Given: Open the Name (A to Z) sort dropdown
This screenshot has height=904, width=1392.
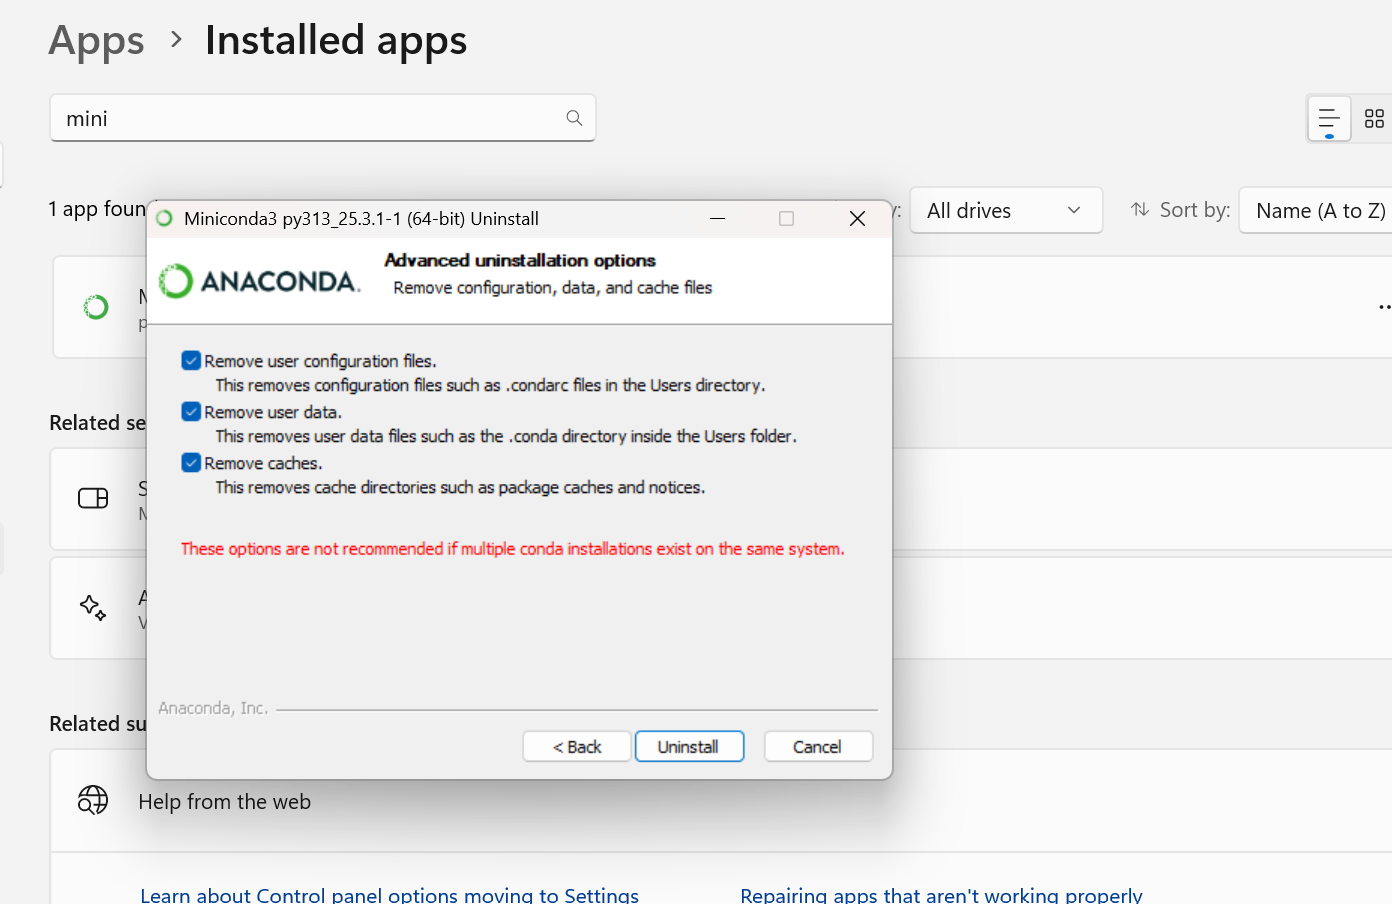Looking at the screenshot, I should (1316, 210).
